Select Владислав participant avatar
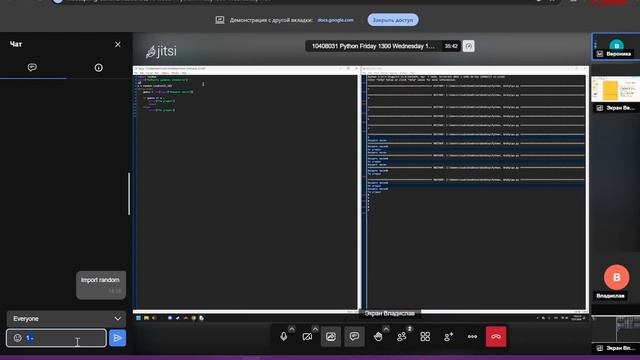The image size is (640, 360). point(616,277)
